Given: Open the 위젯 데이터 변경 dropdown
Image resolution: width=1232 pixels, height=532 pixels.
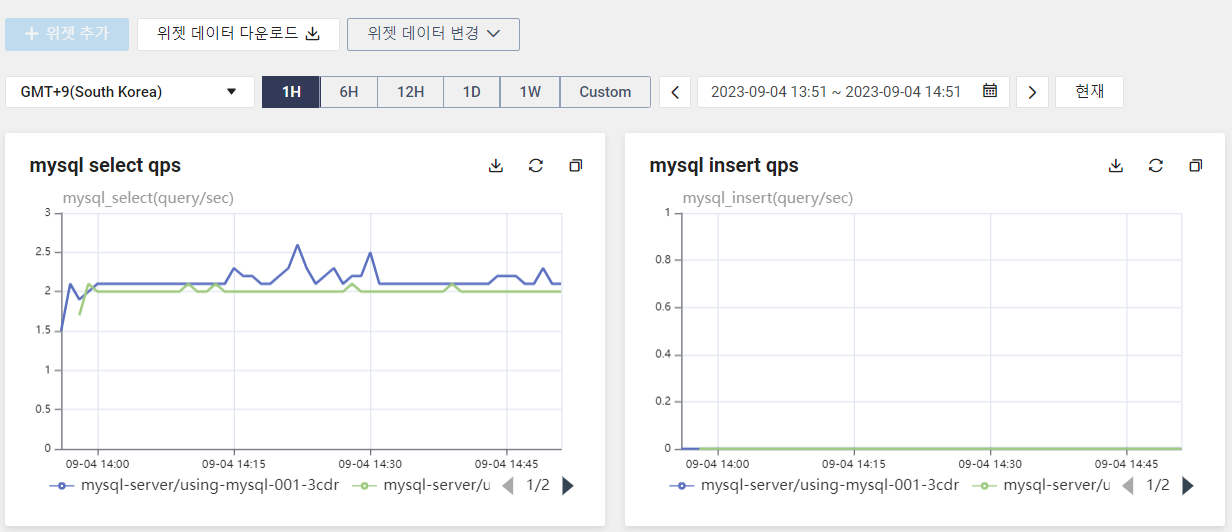Looking at the screenshot, I should click(433, 34).
